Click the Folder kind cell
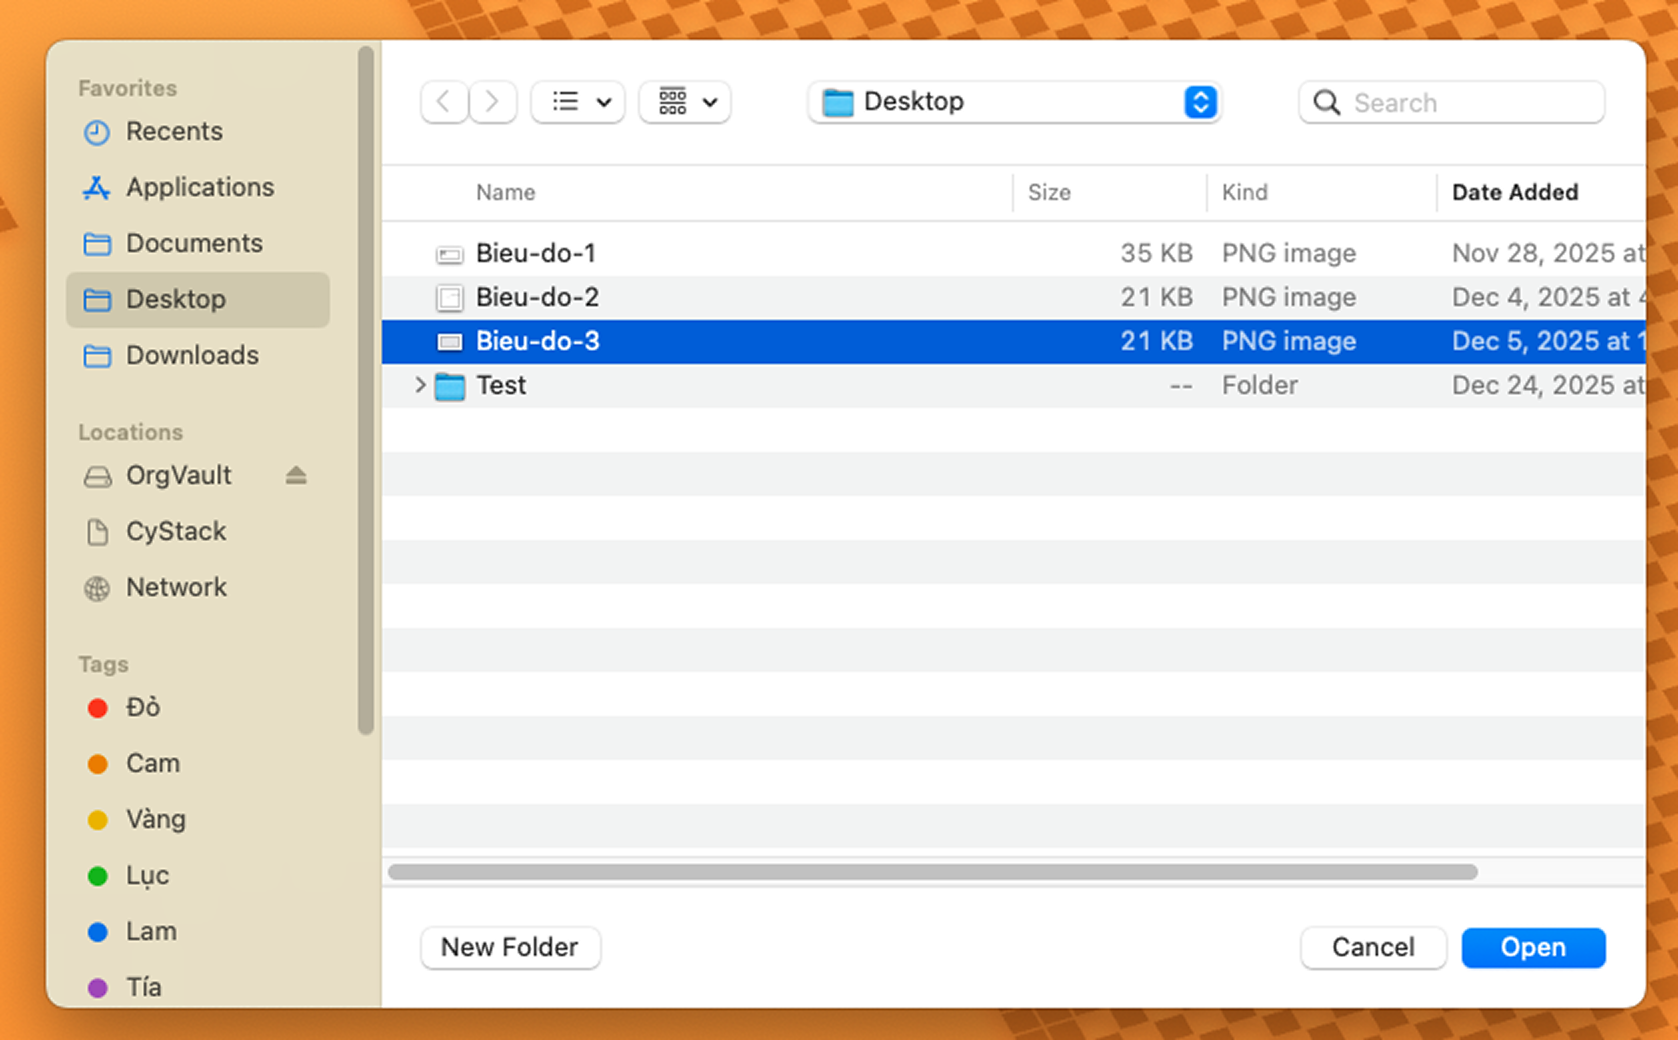The image size is (1678, 1040). [1260, 385]
